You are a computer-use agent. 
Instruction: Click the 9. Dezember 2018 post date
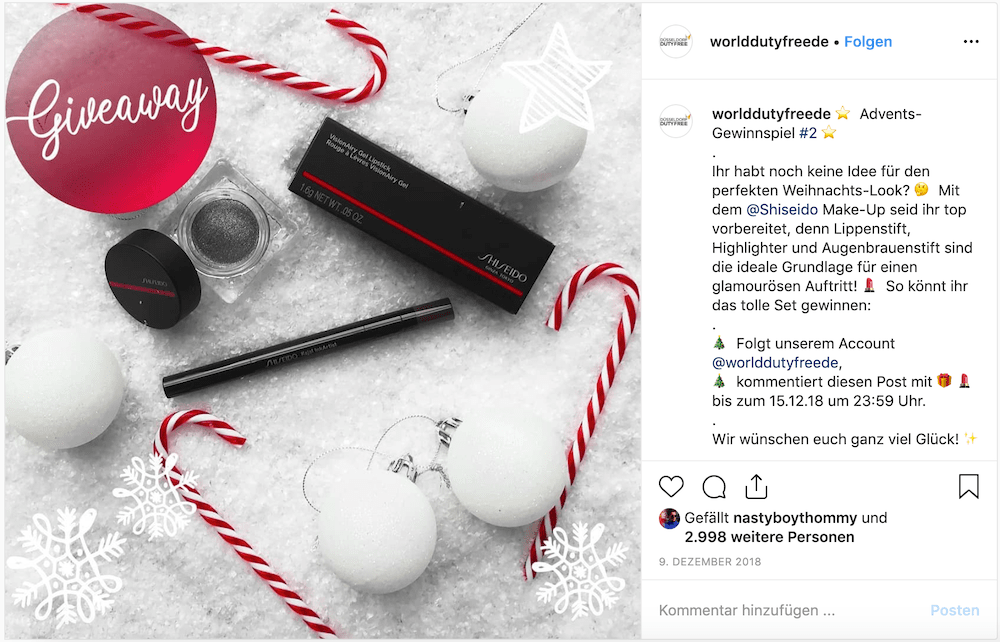[x=710, y=562]
